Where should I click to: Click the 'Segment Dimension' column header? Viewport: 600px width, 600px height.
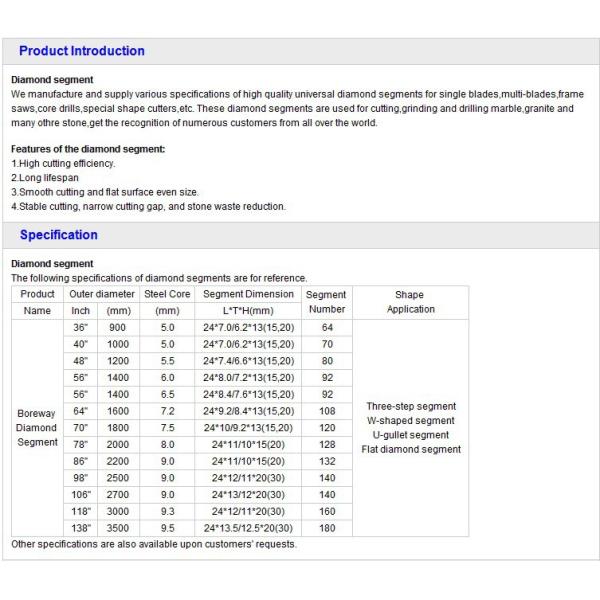click(248, 295)
